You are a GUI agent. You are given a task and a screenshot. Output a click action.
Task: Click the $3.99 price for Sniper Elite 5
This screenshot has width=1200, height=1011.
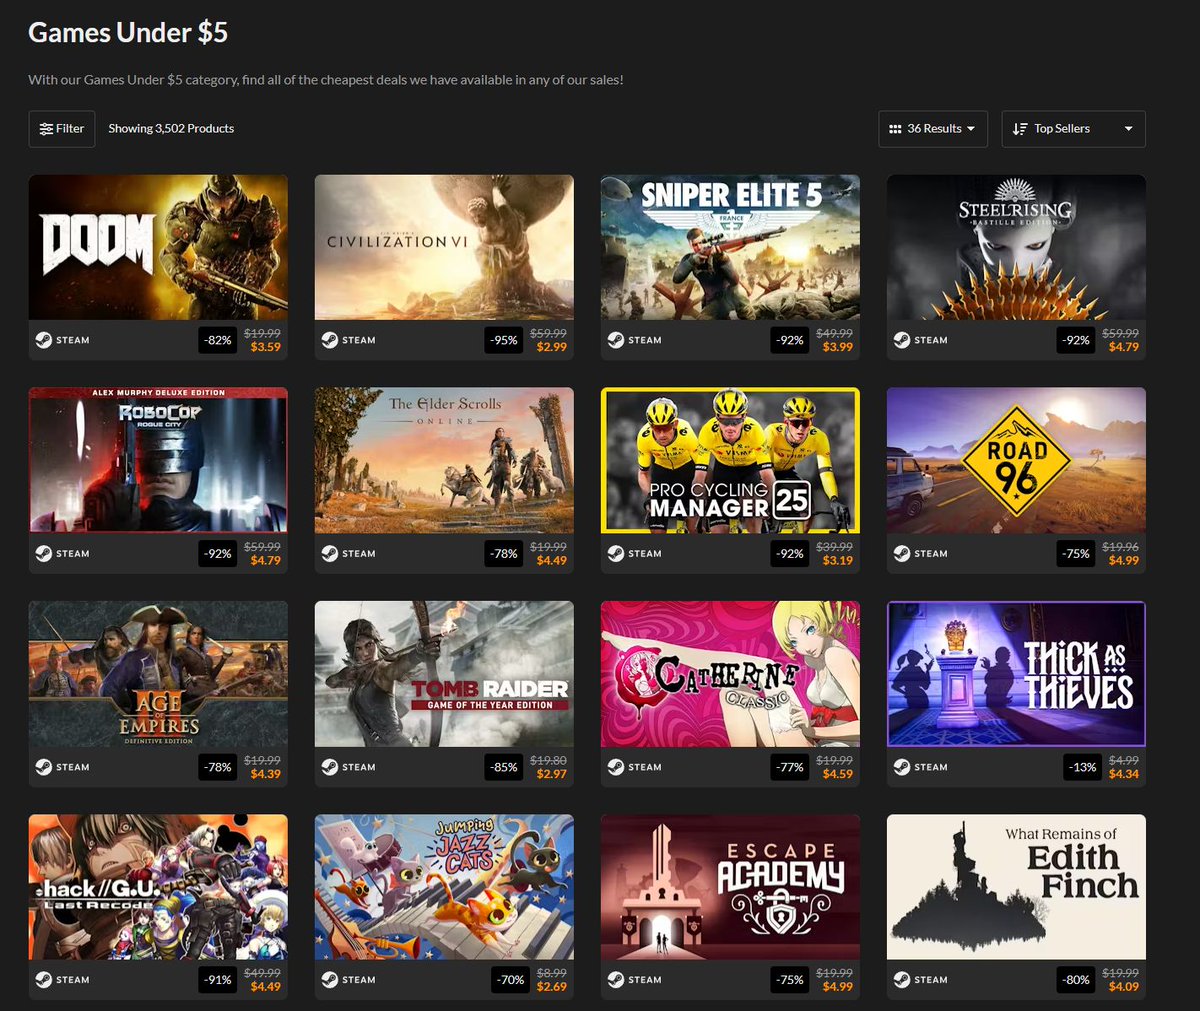pos(838,347)
